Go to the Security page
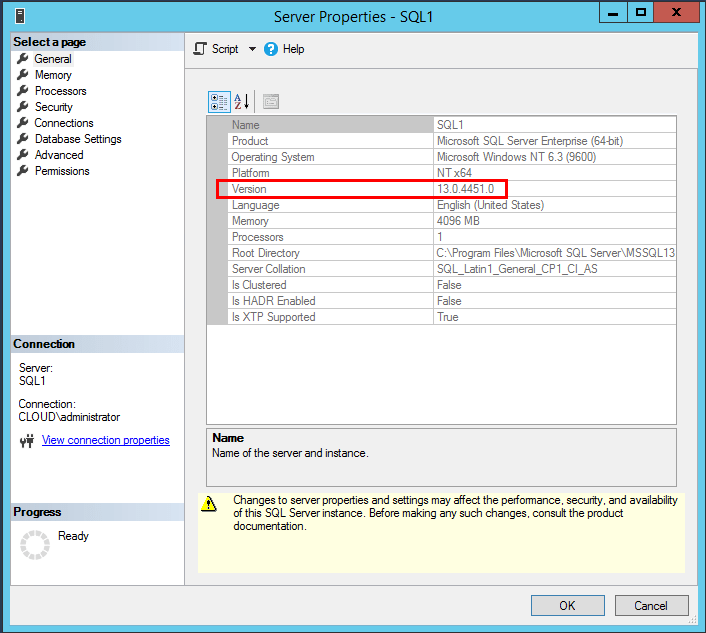This screenshot has width=706, height=633. pos(54,107)
